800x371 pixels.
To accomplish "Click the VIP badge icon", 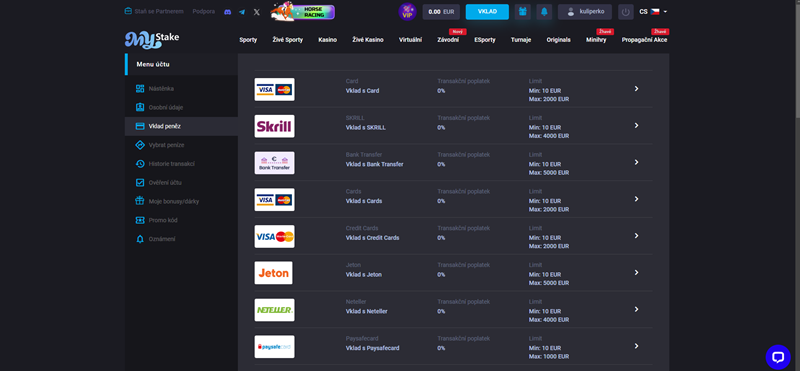I will (407, 12).
